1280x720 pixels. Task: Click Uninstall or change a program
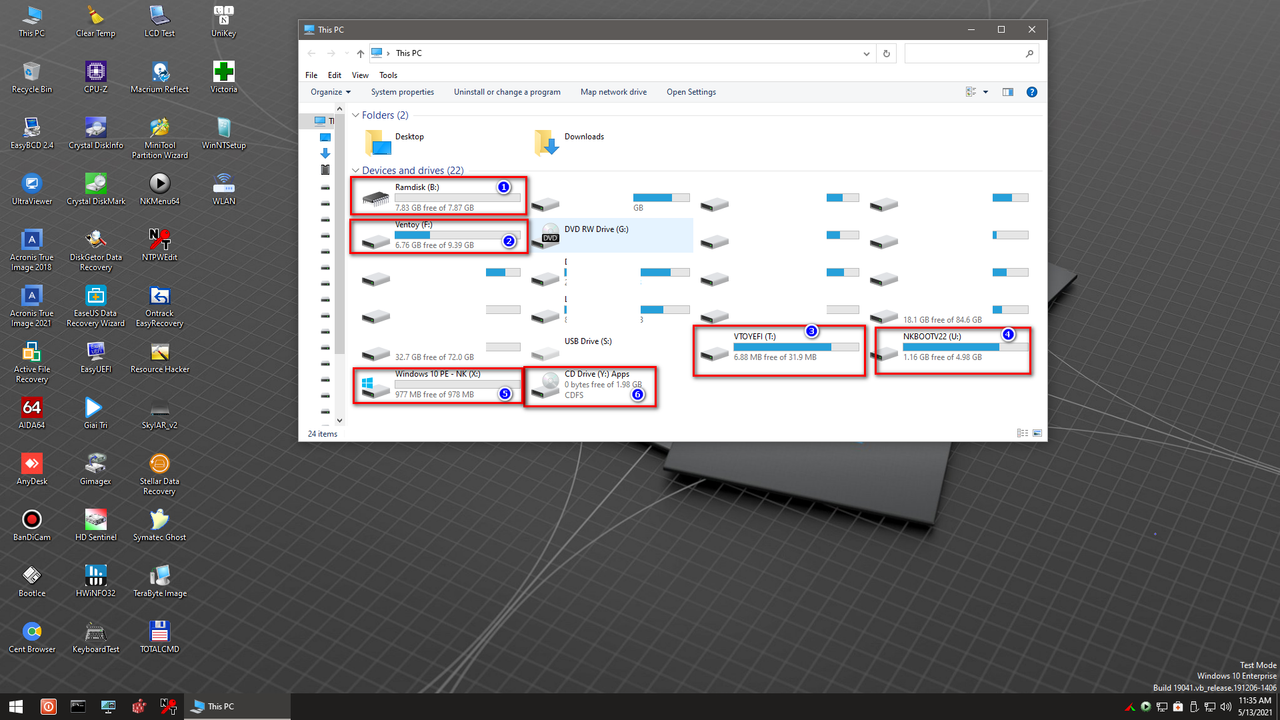pos(507,92)
